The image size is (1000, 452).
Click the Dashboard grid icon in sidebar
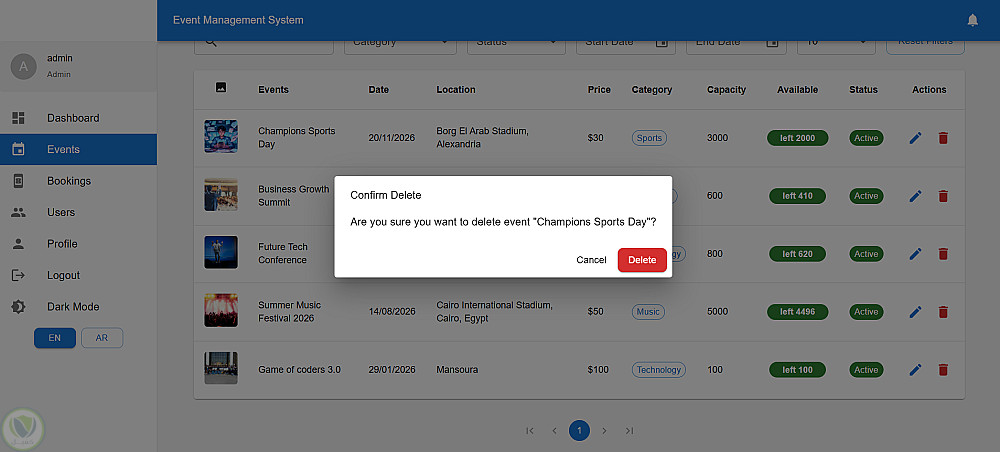point(18,118)
